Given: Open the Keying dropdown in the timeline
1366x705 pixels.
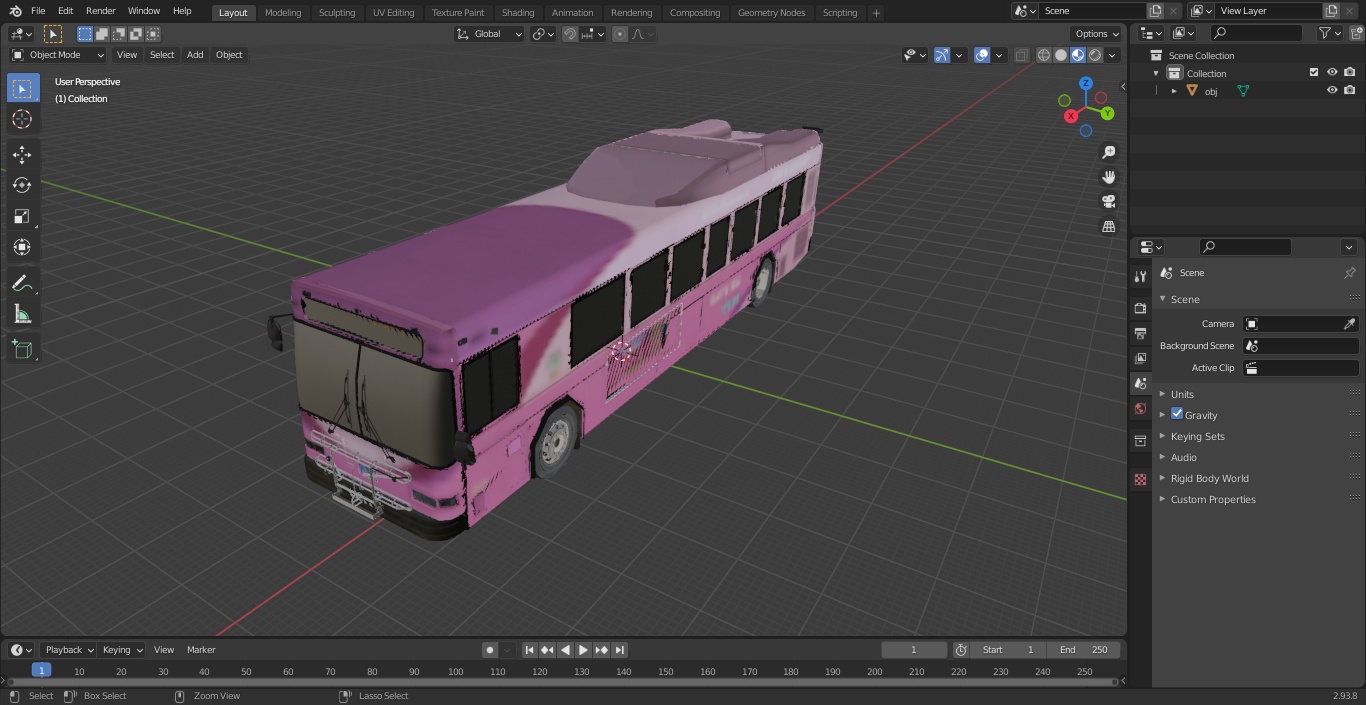Looking at the screenshot, I should pos(122,650).
